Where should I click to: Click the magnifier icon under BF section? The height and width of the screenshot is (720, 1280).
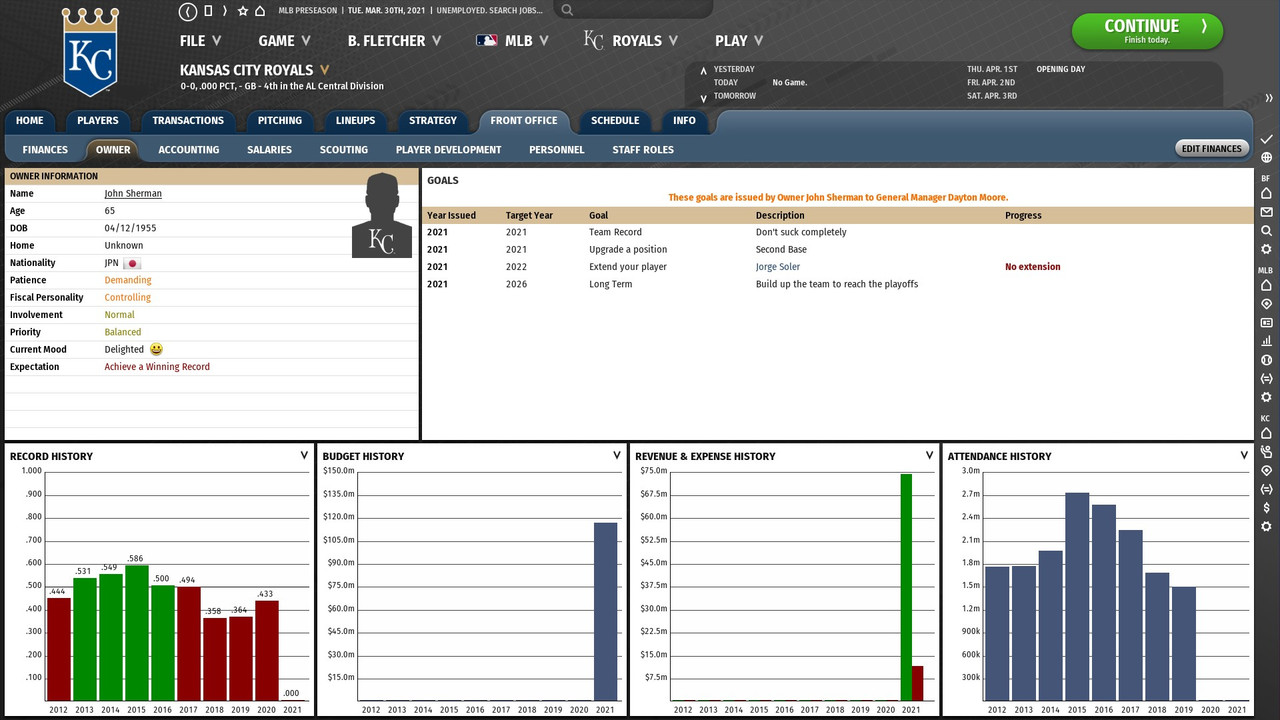(1266, 231)
